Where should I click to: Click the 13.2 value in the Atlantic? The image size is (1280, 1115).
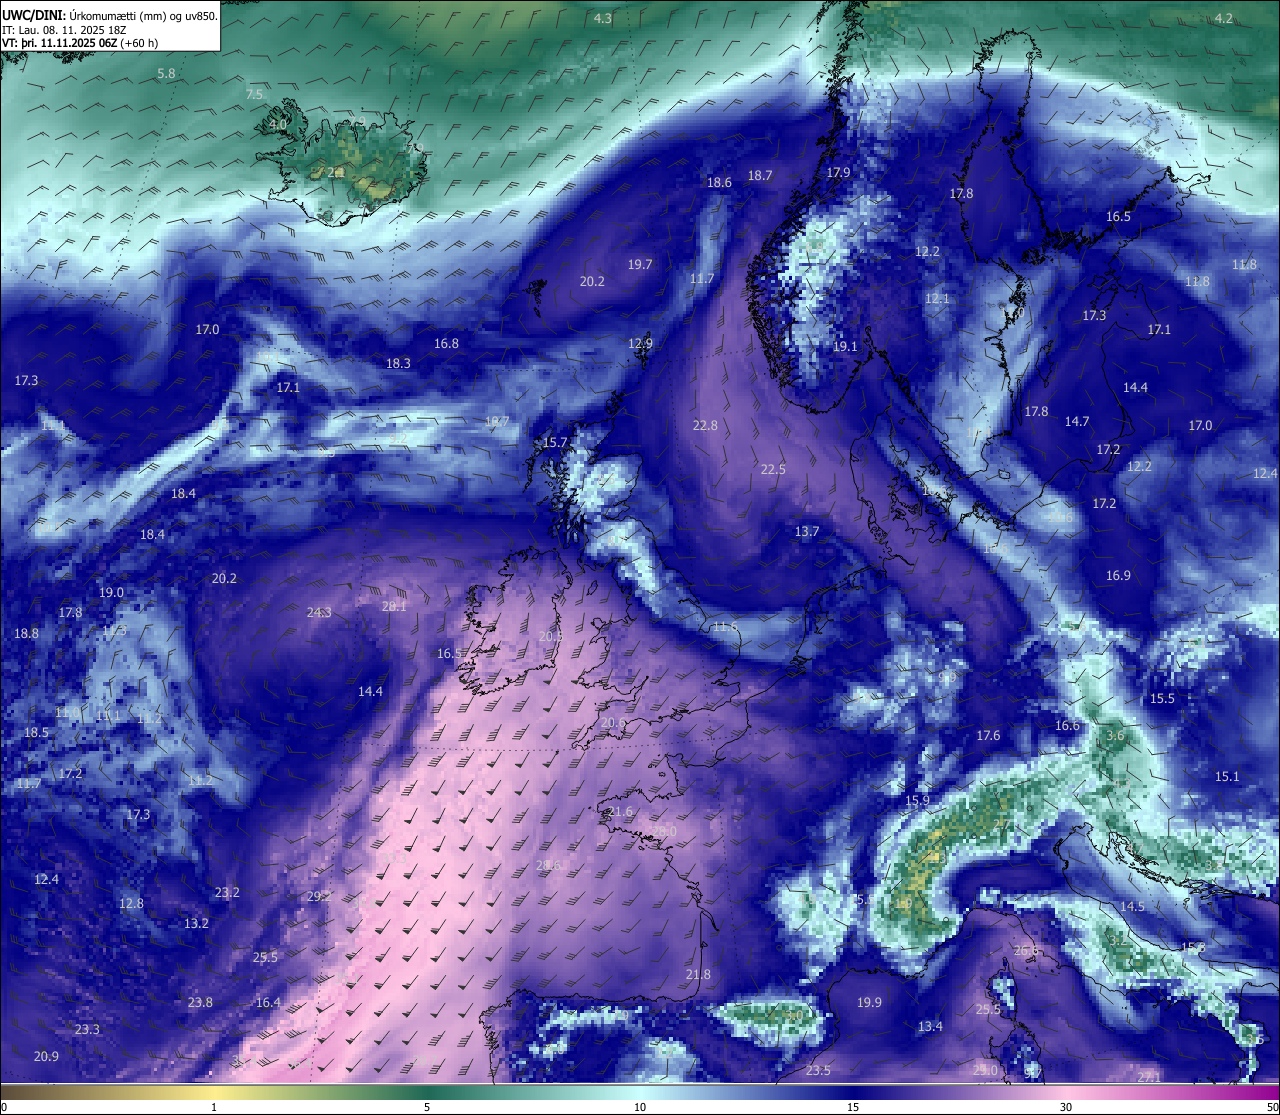[196, 924]
